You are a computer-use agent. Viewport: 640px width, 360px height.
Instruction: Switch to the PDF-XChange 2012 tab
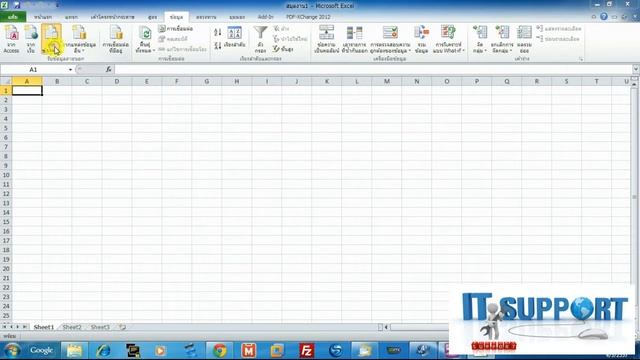tap(308, 17)
